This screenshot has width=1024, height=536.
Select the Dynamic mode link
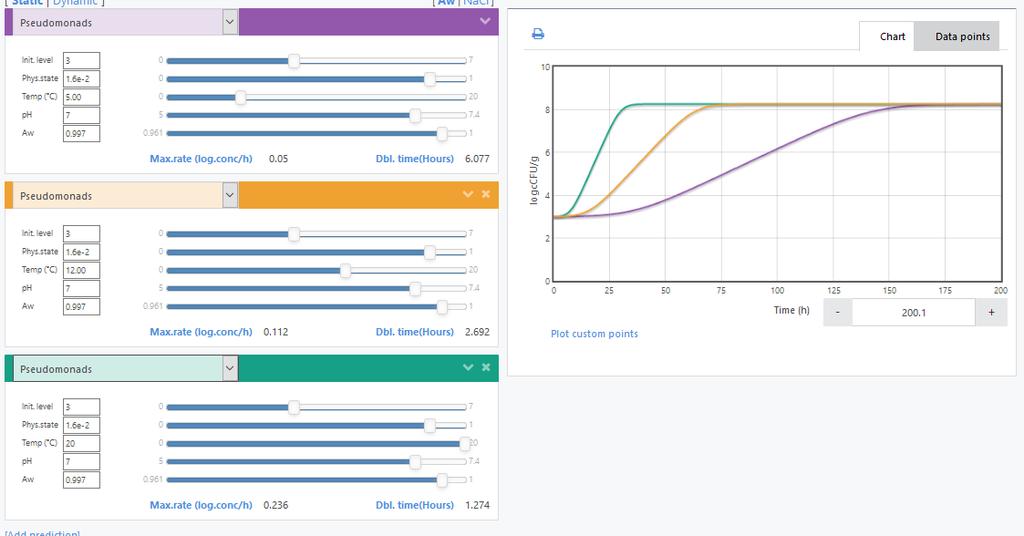pos(75,3)
